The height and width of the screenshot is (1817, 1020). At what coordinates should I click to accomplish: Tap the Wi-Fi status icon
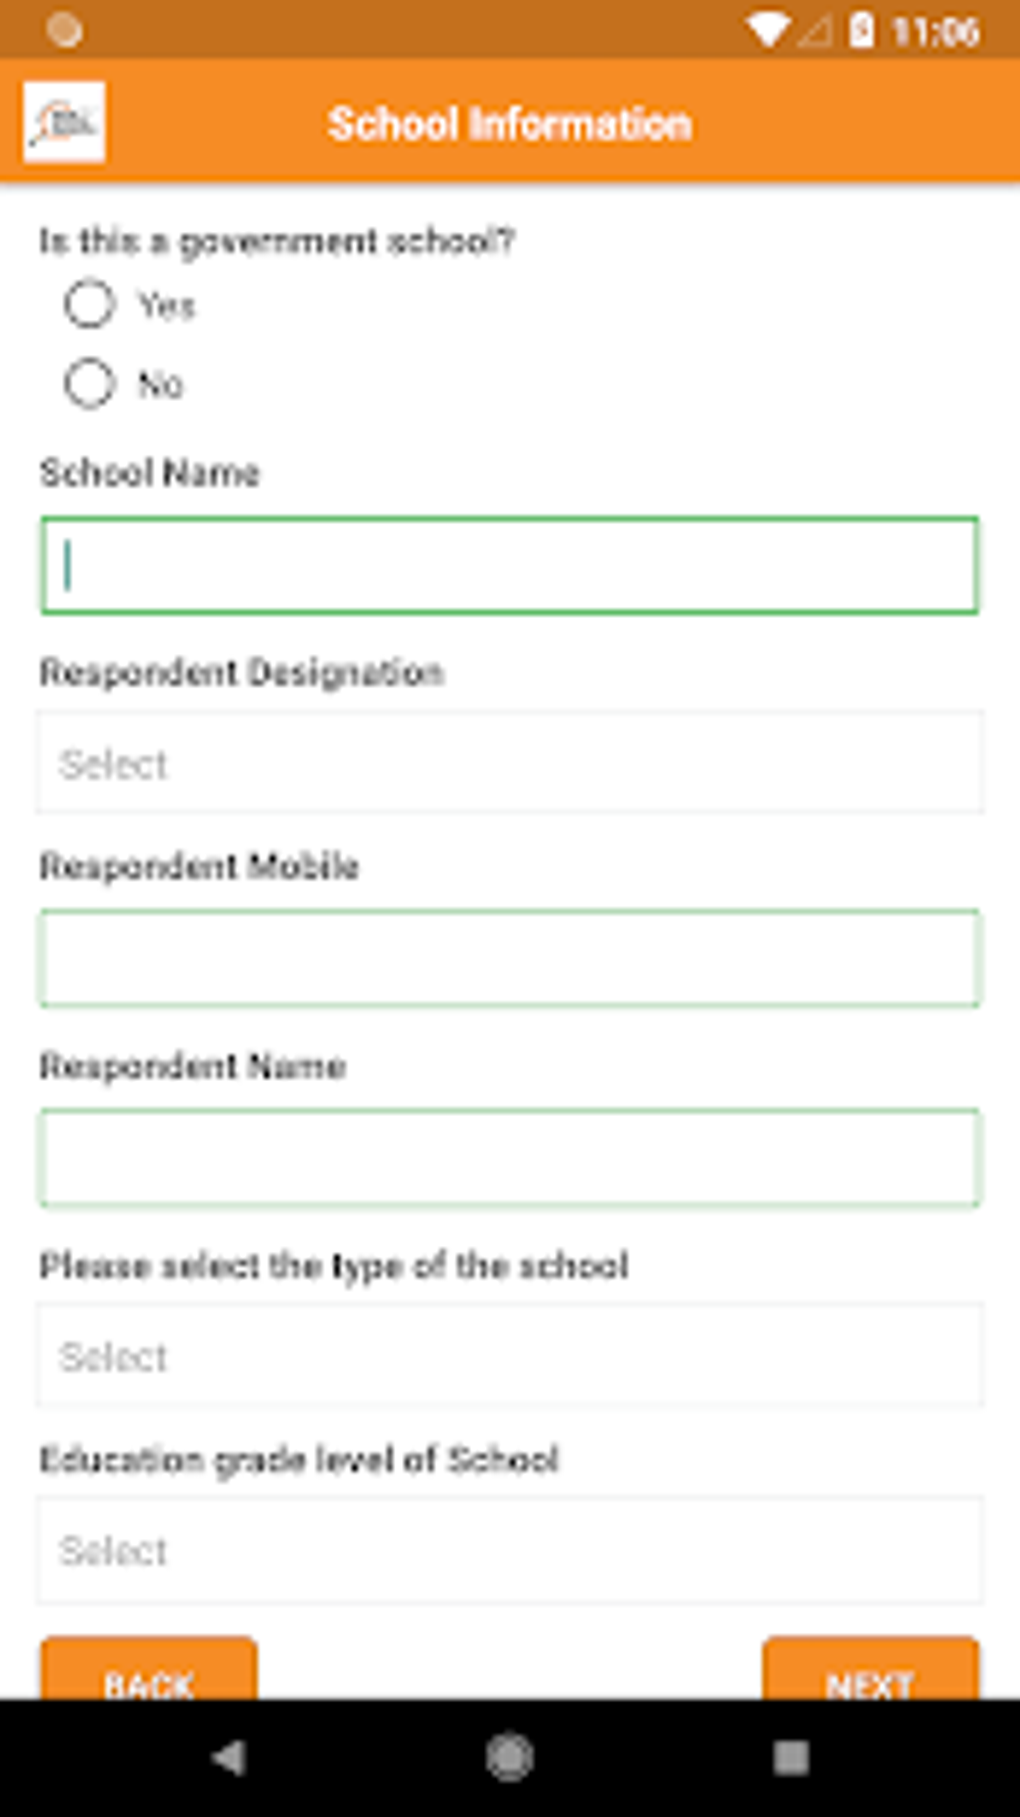767,31
